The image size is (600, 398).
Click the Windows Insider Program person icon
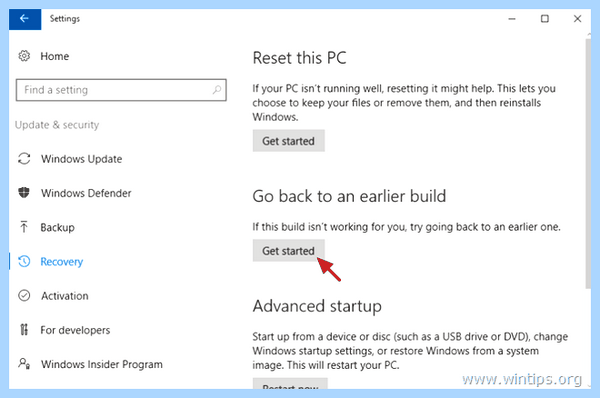pyautogui.click(x=24, y=364)
